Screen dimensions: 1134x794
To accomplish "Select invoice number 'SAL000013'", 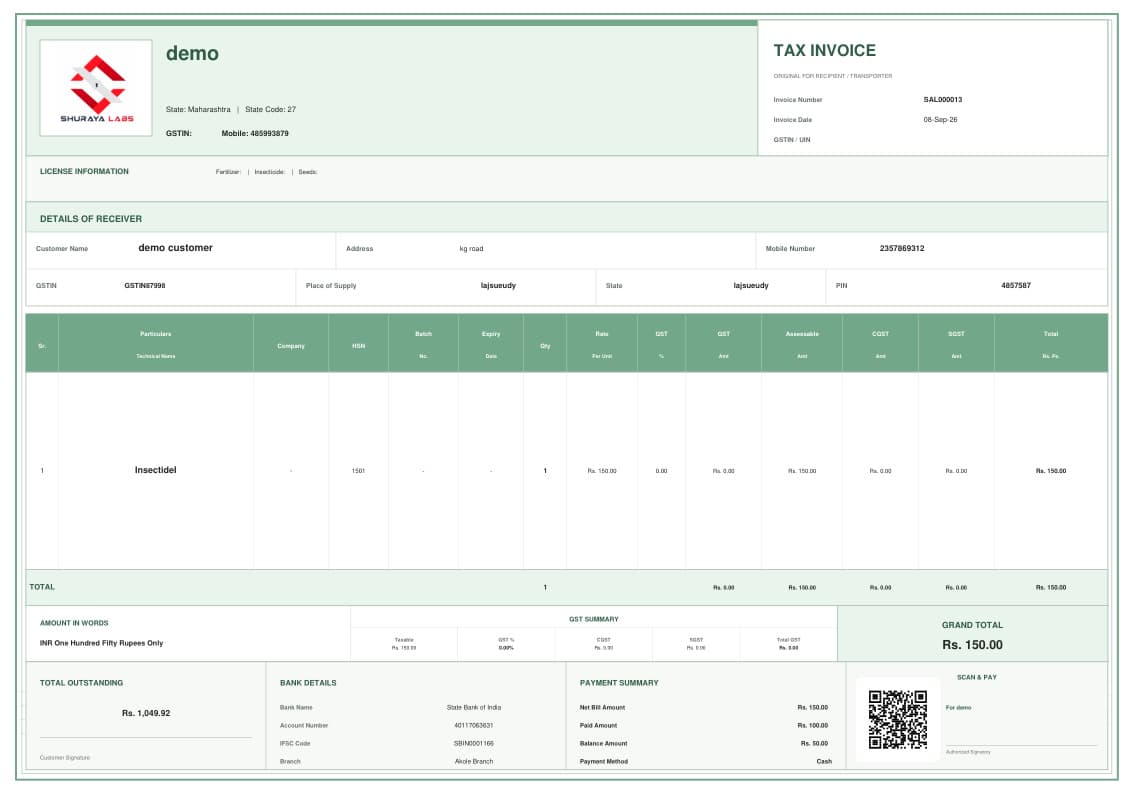I will 942,100.
